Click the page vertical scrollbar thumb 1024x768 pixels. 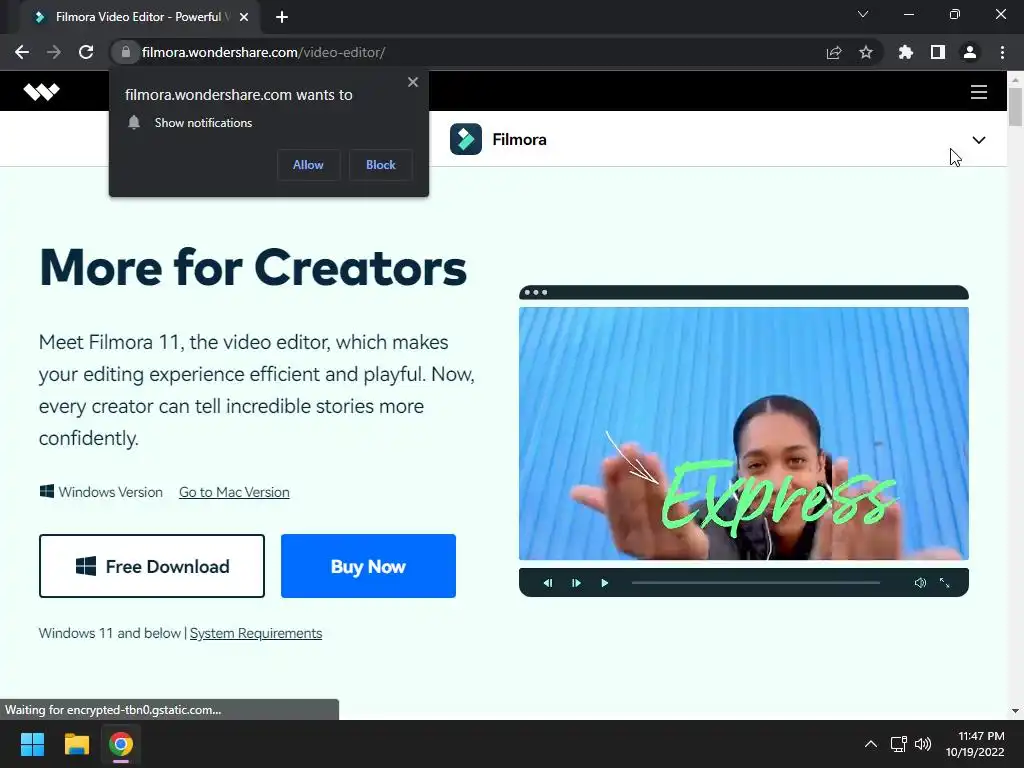(x=1015, y=107)
